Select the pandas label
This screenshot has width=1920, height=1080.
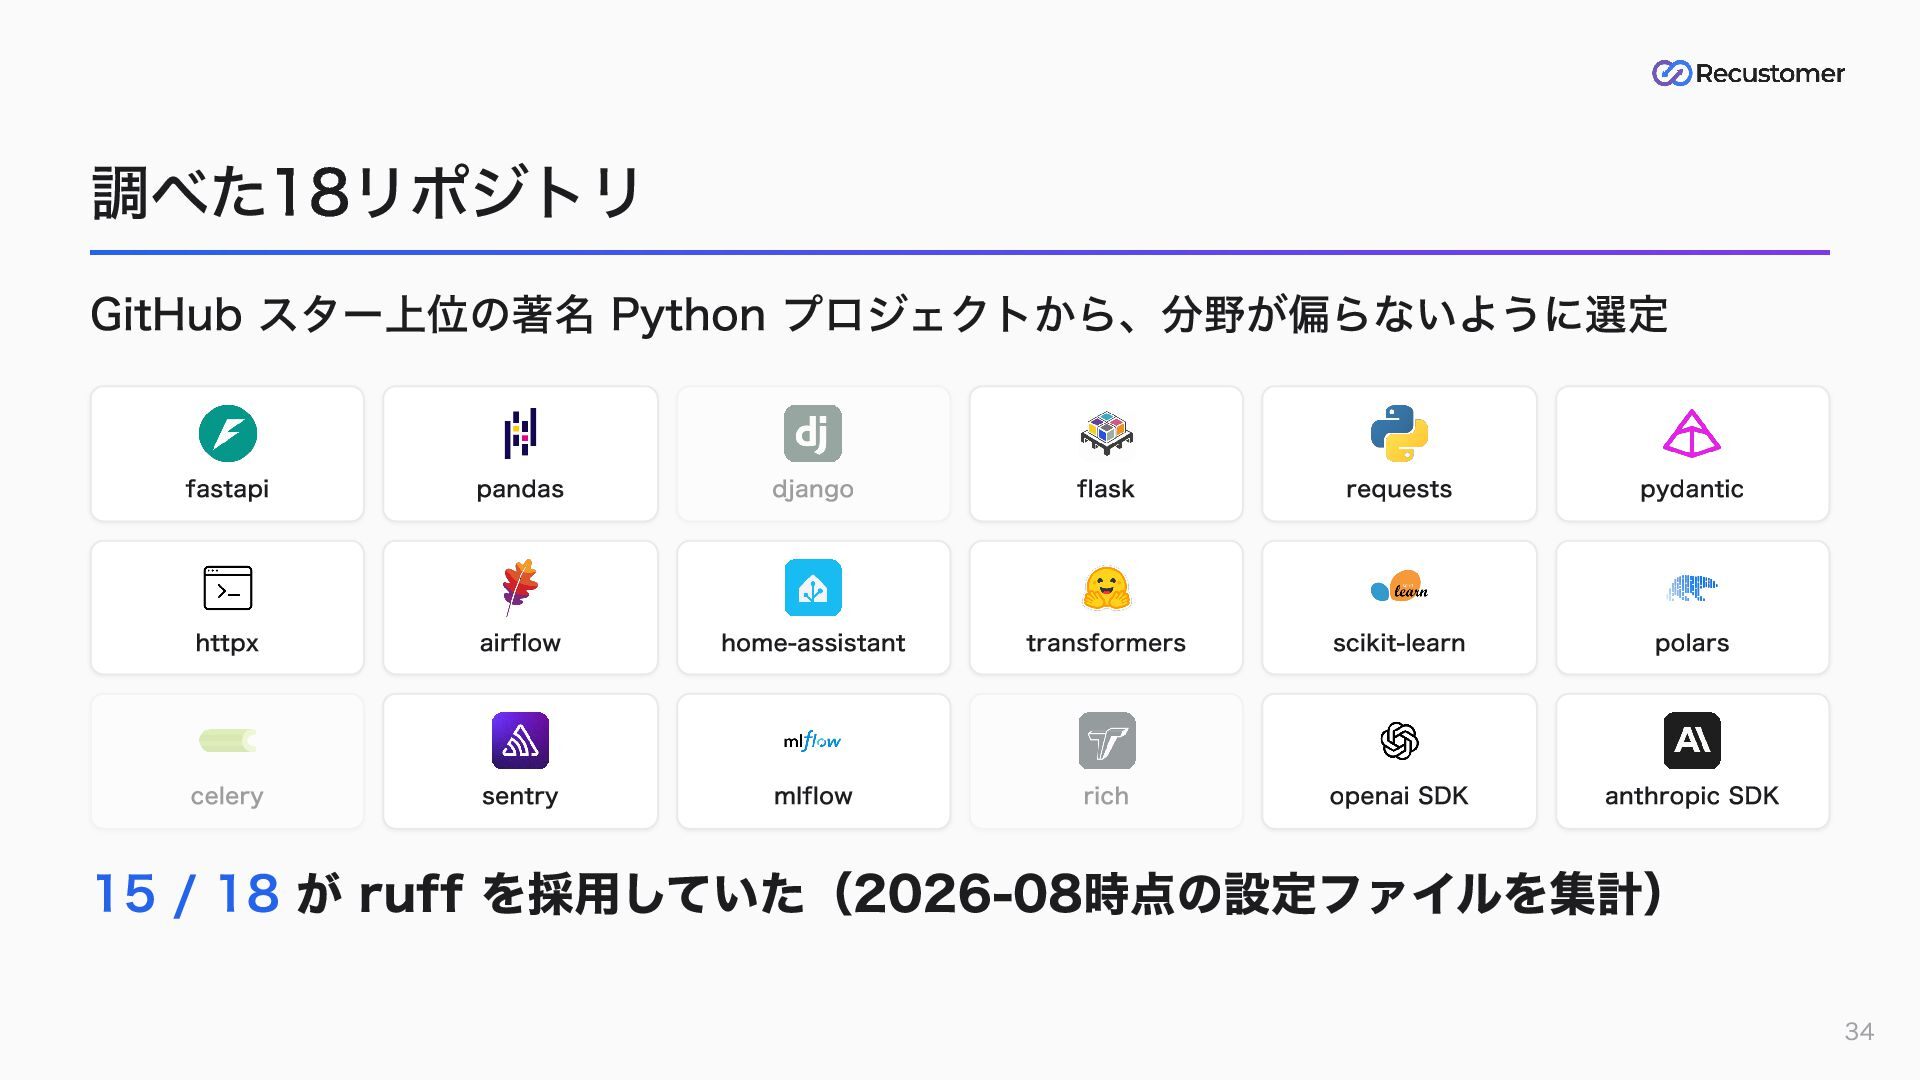click(520, 490)
